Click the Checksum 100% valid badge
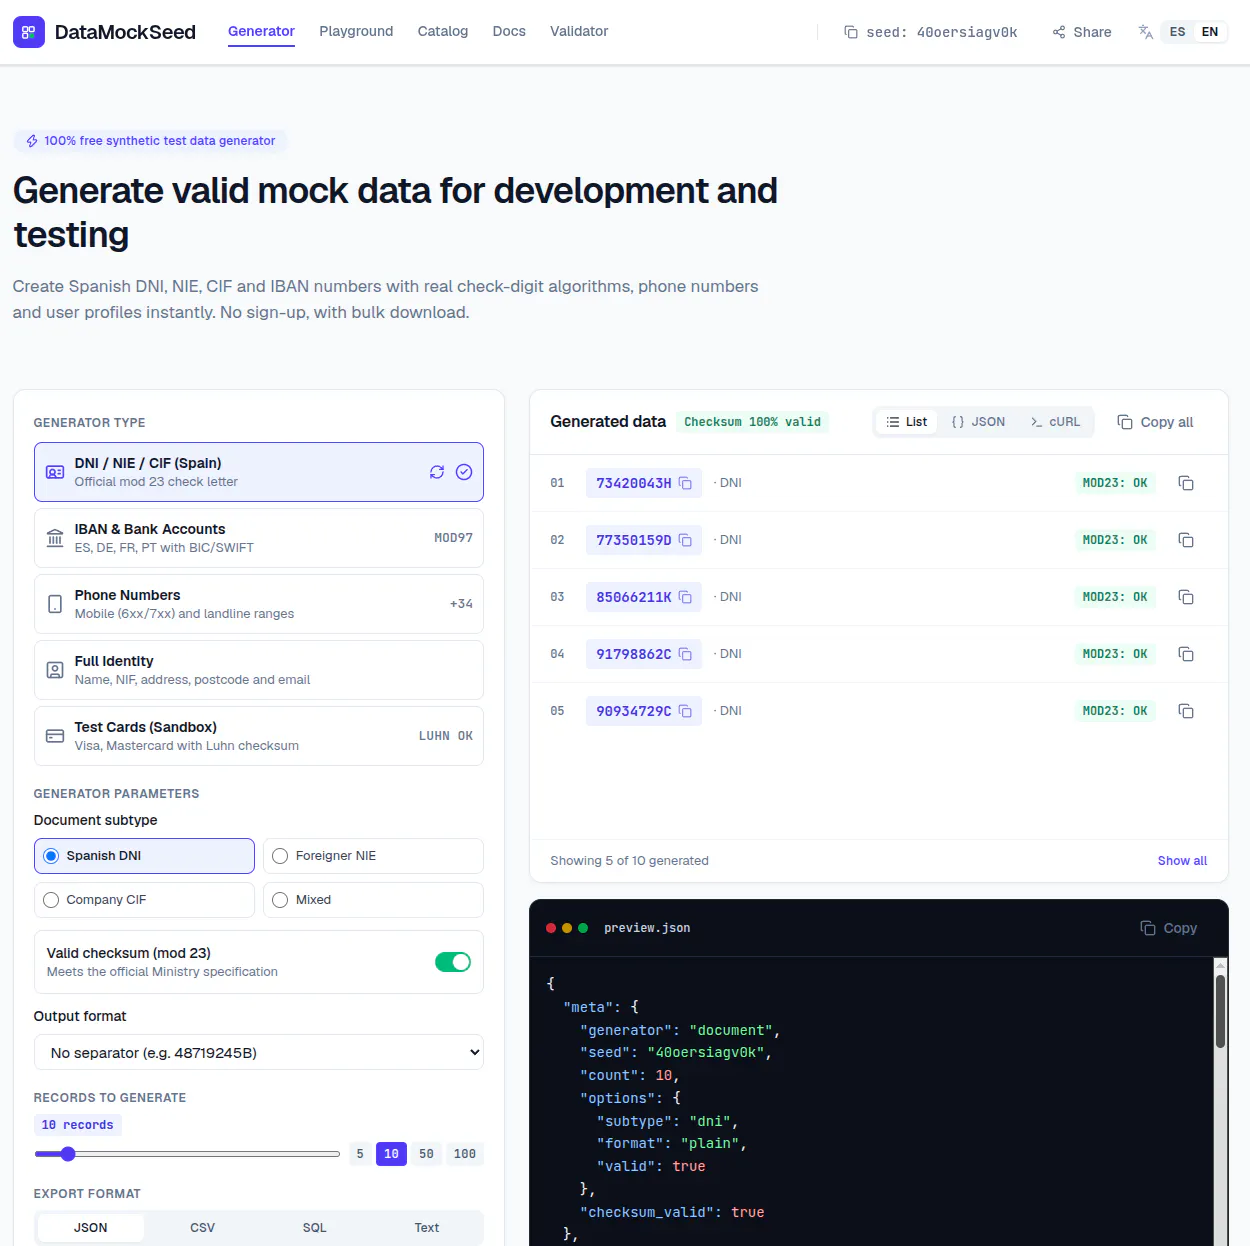This screenshot has width=1250, height=1246. pos(752,422)
